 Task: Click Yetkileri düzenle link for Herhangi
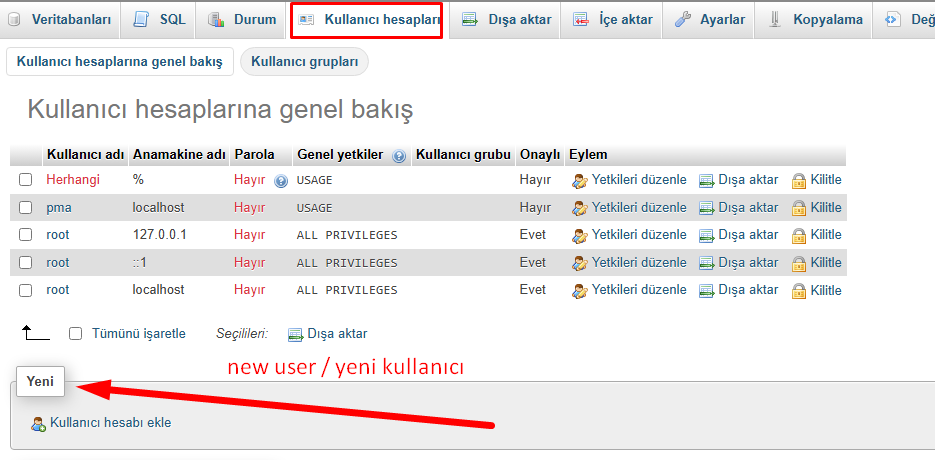coord(639,180)
